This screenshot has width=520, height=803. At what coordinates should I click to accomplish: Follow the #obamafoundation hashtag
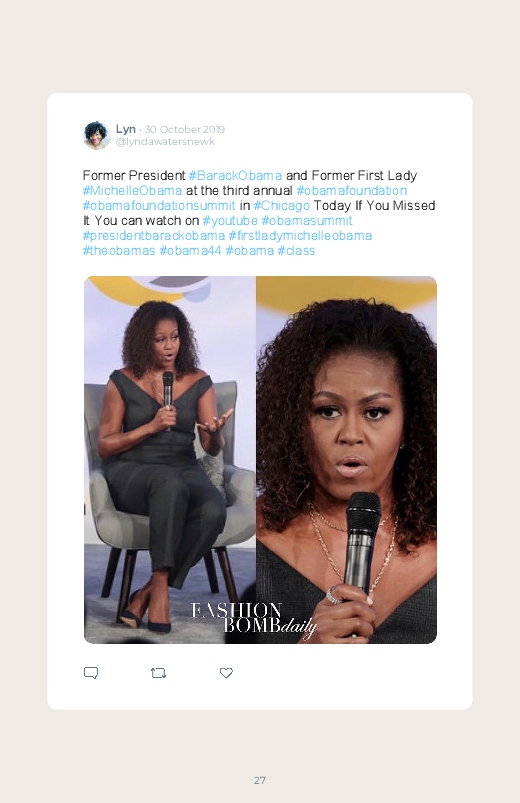point(351,191)
